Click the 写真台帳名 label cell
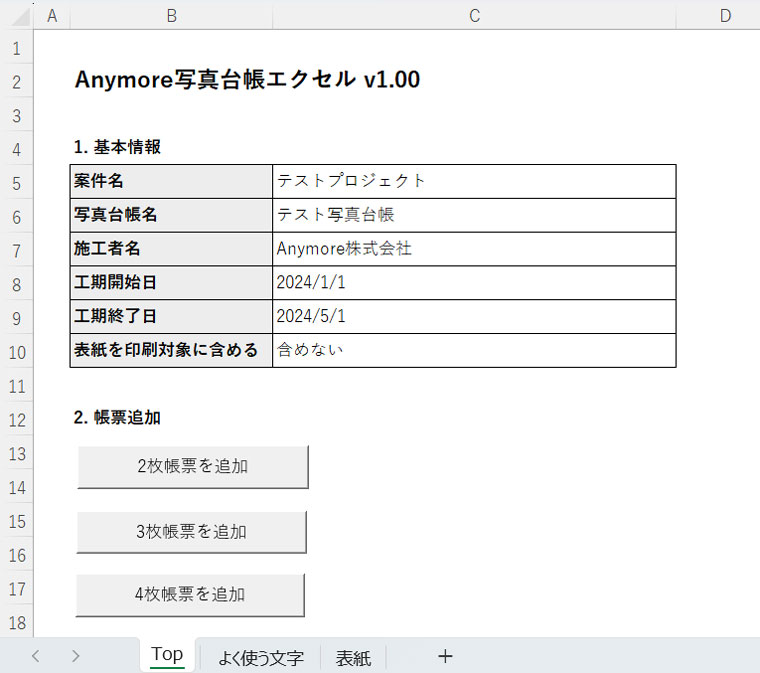 tap(171, 215)
